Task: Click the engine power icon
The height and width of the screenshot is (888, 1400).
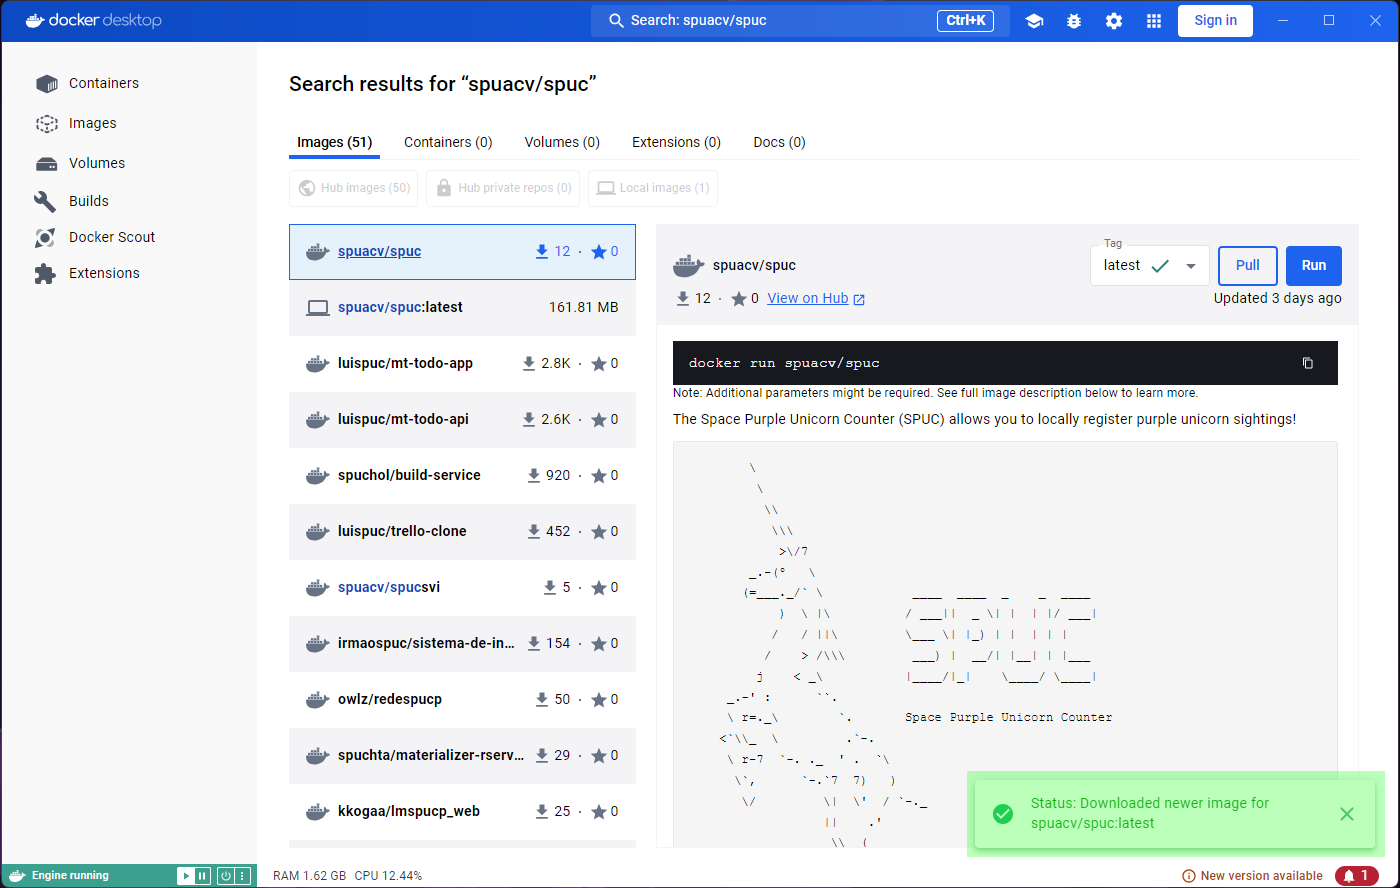Action: tap(226, 876)
